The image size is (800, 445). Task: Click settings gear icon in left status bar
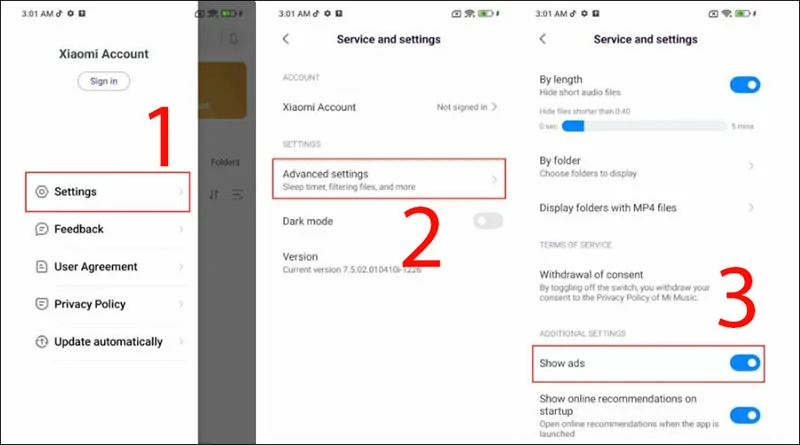[71, 13]
